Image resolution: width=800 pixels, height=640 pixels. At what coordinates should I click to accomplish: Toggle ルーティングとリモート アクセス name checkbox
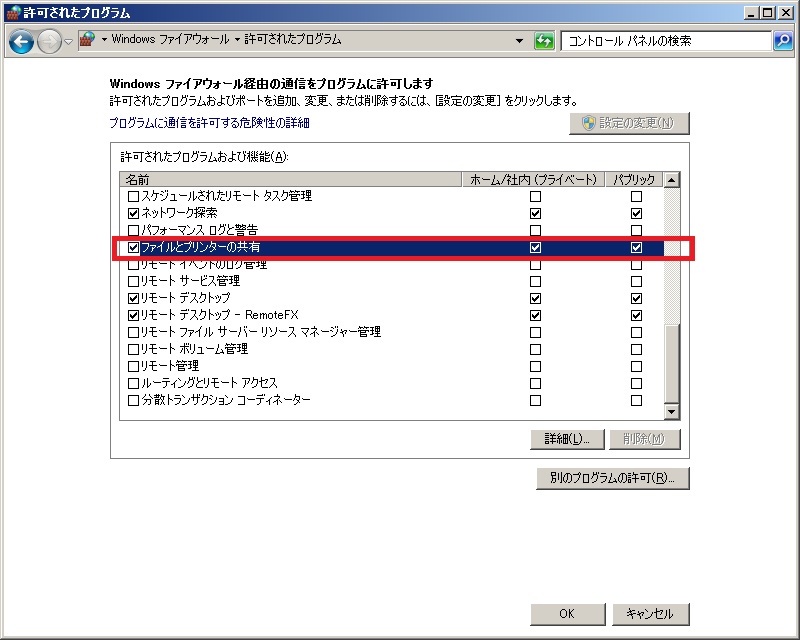[133, 383]
